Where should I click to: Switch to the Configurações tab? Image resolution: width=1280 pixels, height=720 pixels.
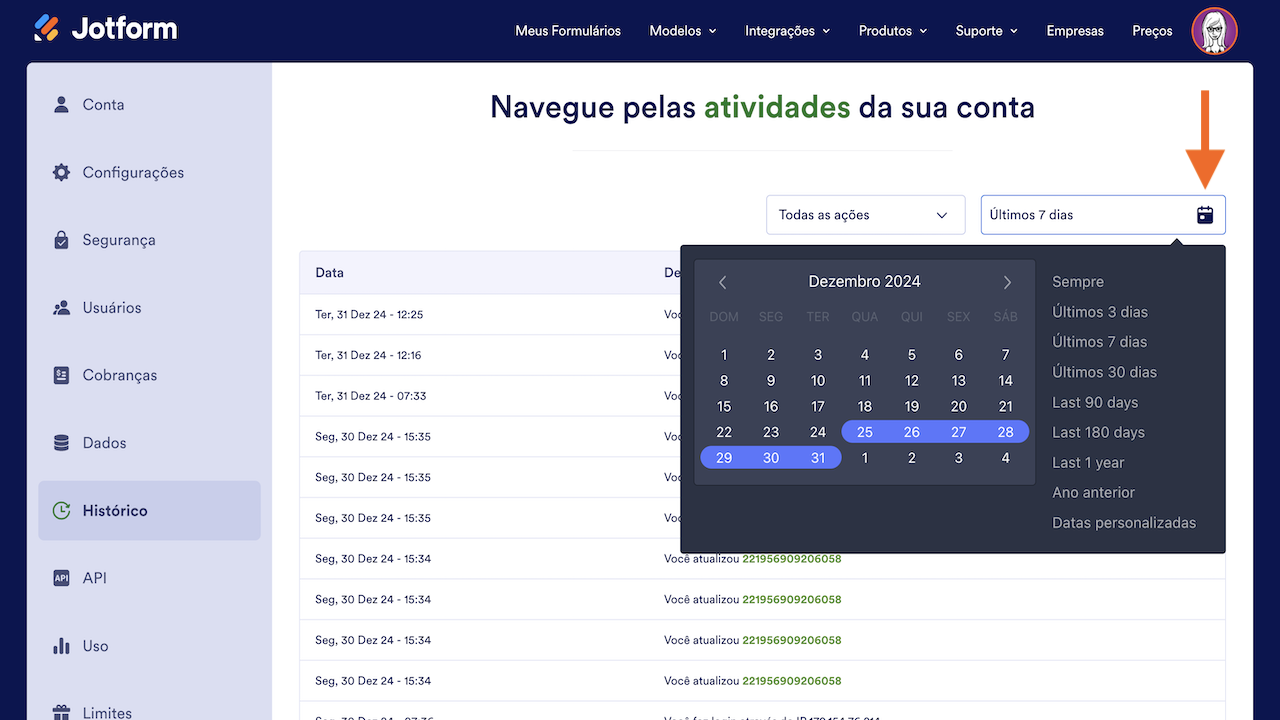[149, 172]
